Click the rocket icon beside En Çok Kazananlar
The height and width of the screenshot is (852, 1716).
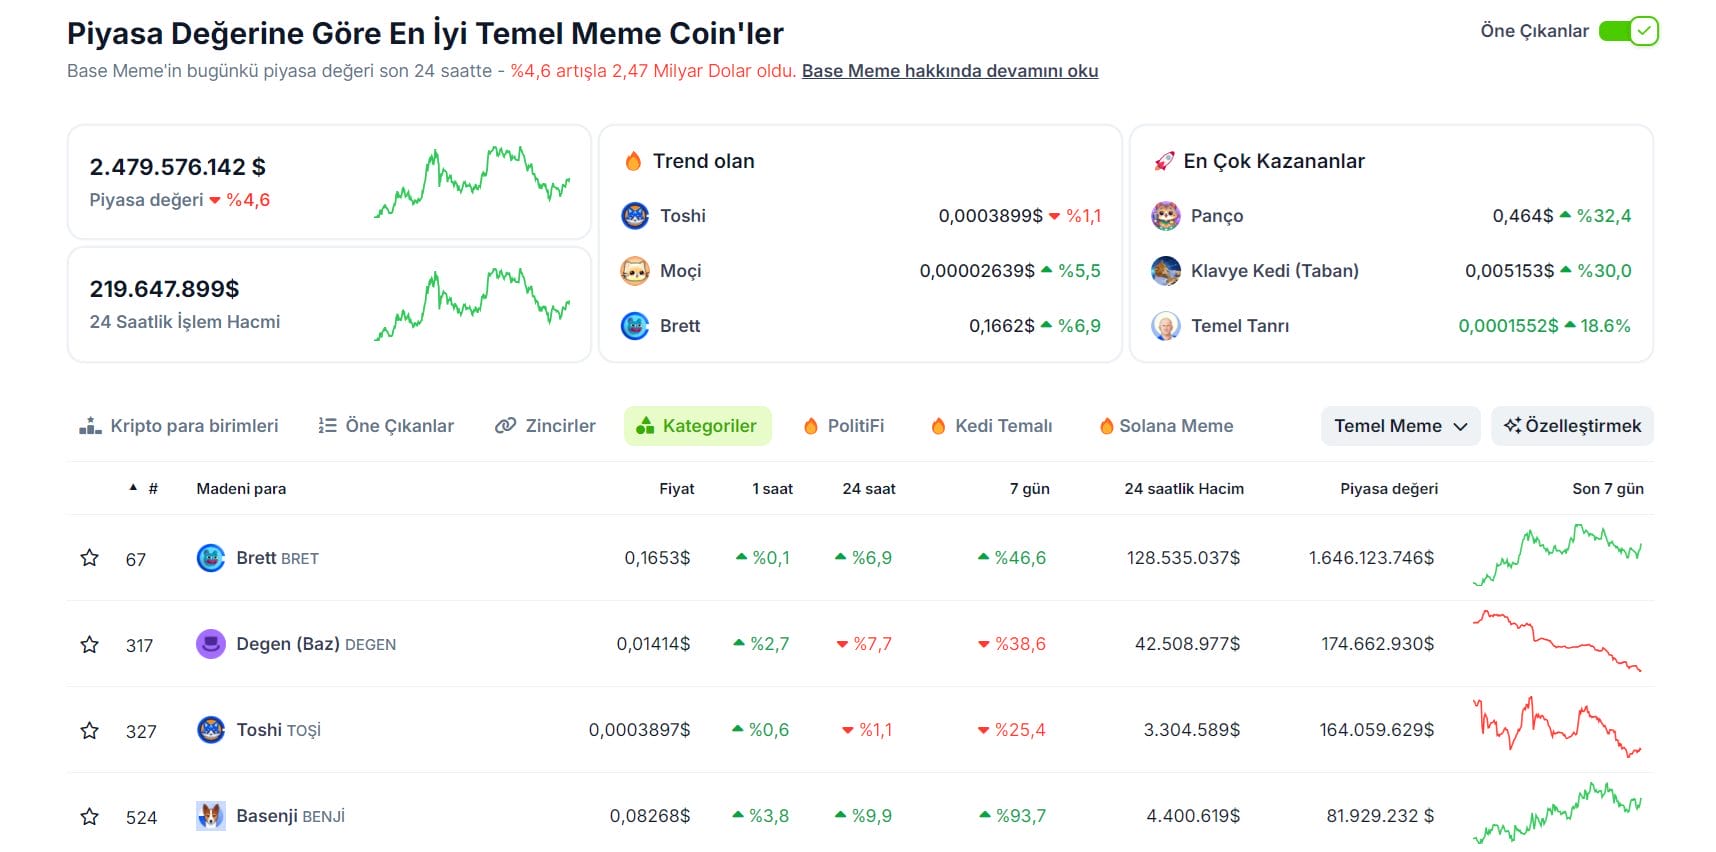click(1163, 159)
